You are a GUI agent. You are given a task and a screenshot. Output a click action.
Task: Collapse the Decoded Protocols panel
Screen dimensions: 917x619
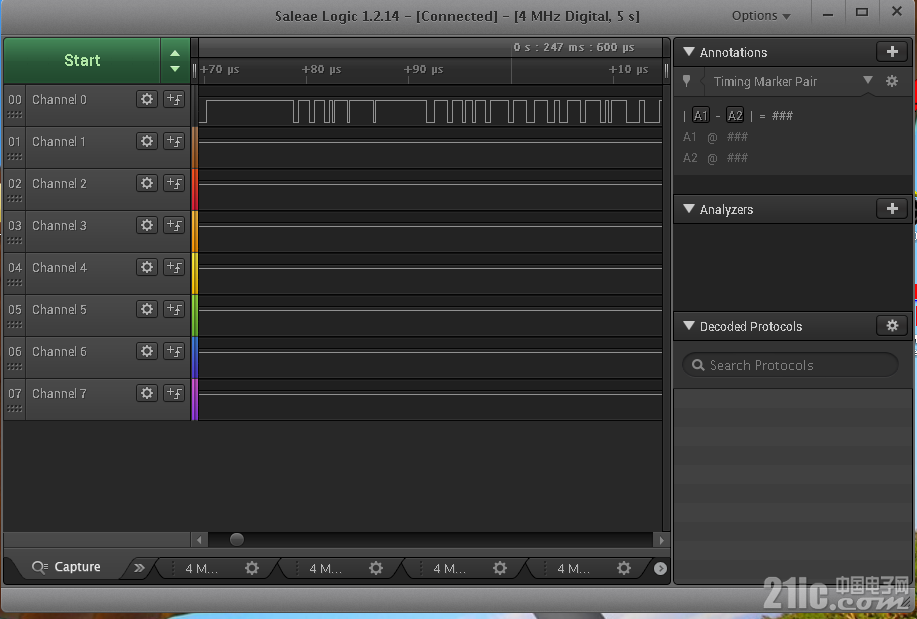[x=689, y=326]
